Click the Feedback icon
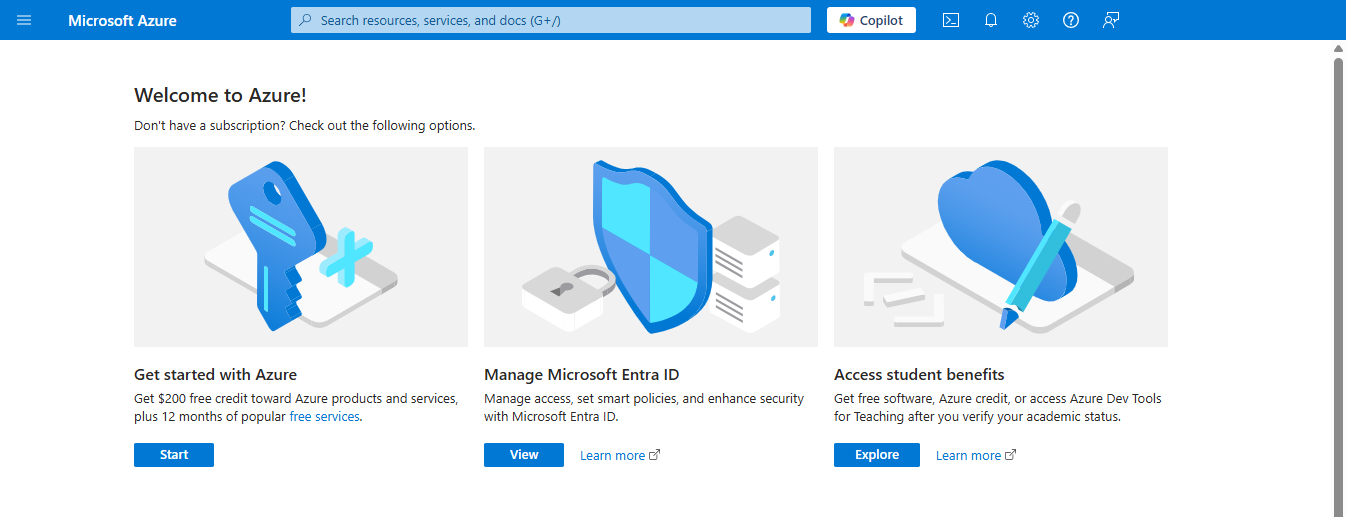 tap(1111, 20)
